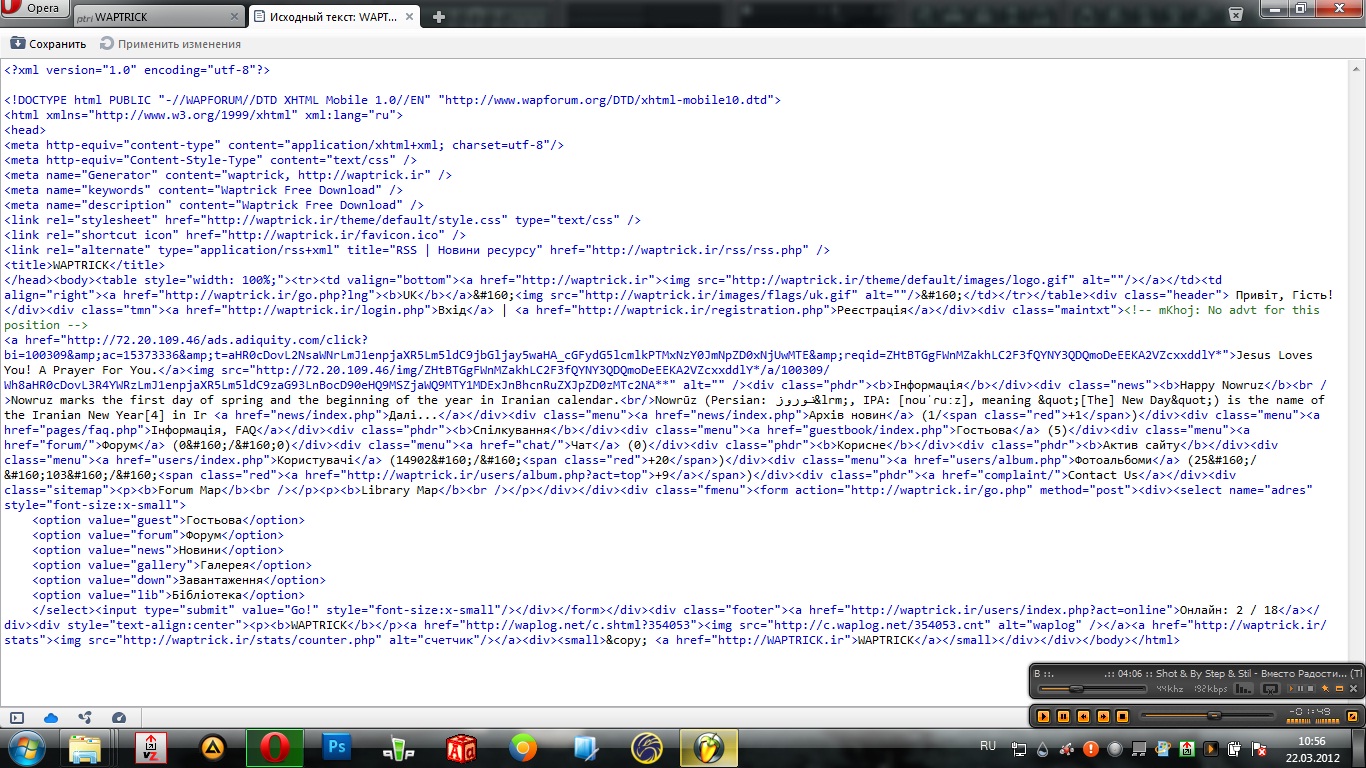Viewport: 1366px width, 768px height.
Task: Select the Исходный текст source tab
Action: click(330, 17)
